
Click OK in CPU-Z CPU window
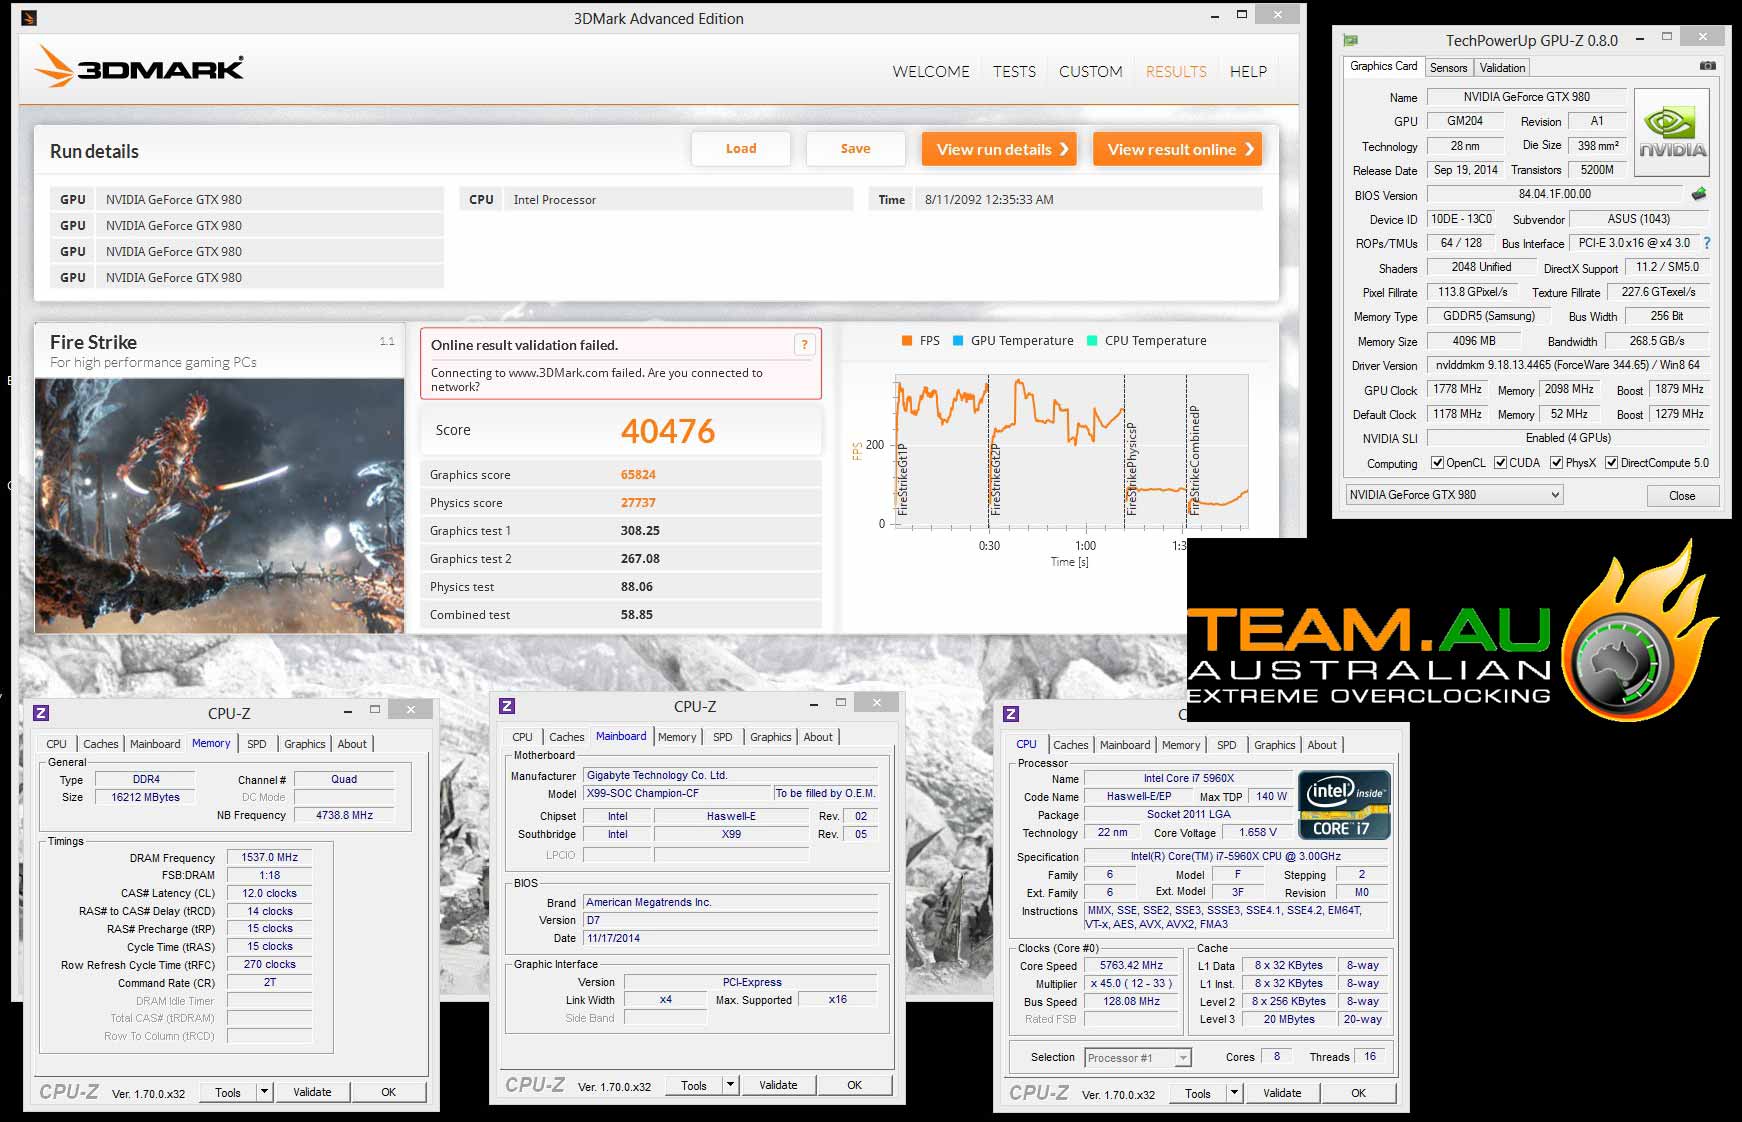[1358, 1093]
